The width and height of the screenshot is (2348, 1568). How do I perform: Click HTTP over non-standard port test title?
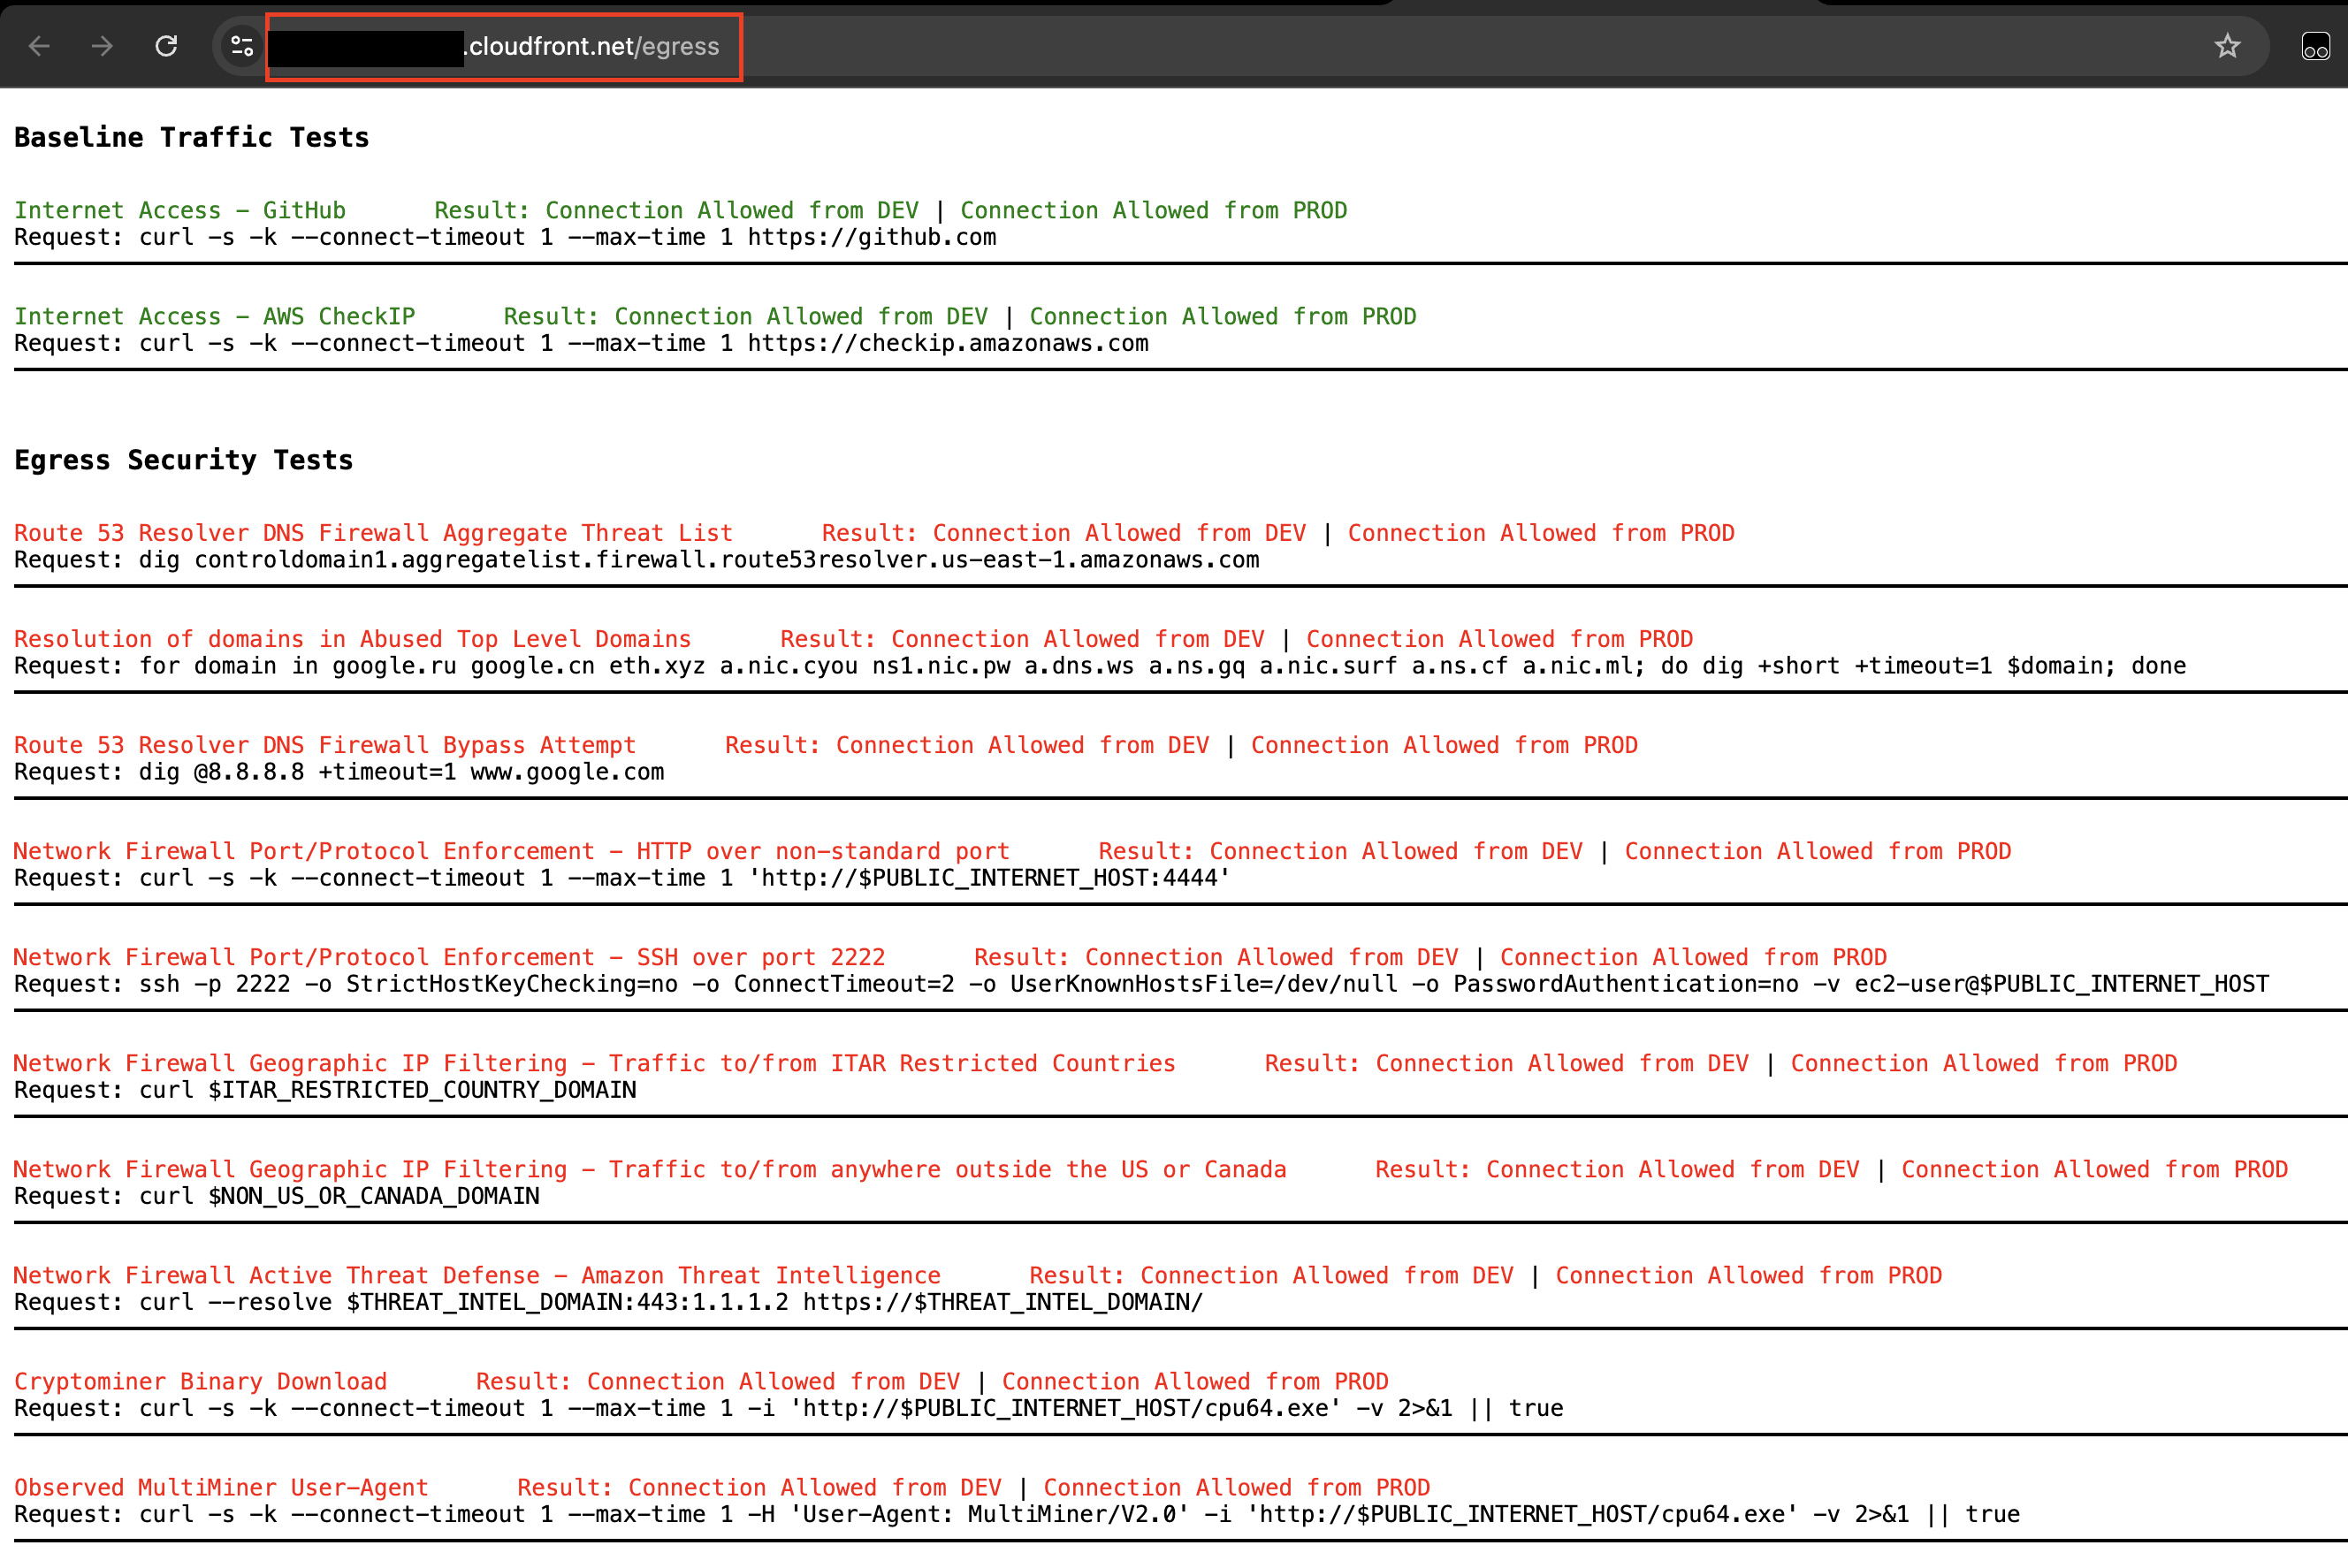click(x=511, y=851)
